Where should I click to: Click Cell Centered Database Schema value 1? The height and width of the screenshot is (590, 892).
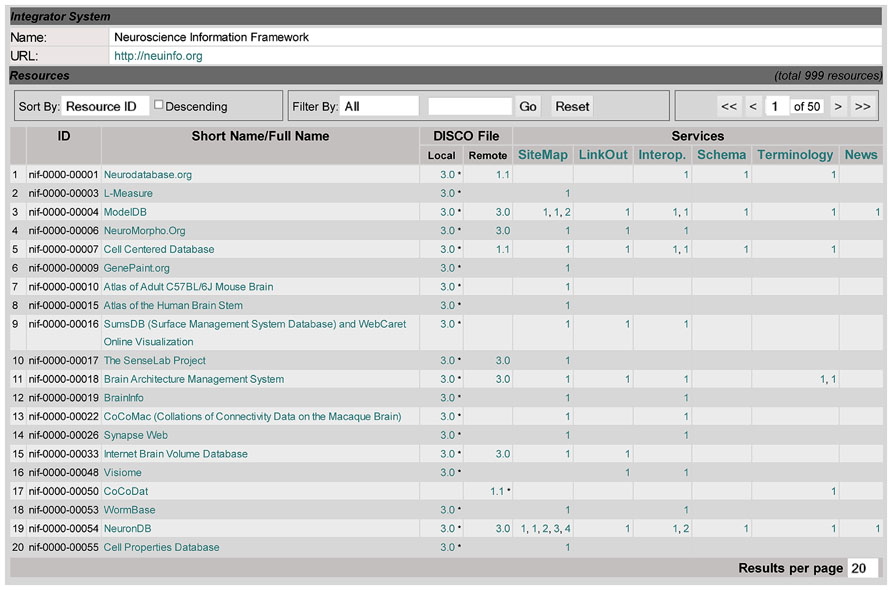[x=746, y=249]
